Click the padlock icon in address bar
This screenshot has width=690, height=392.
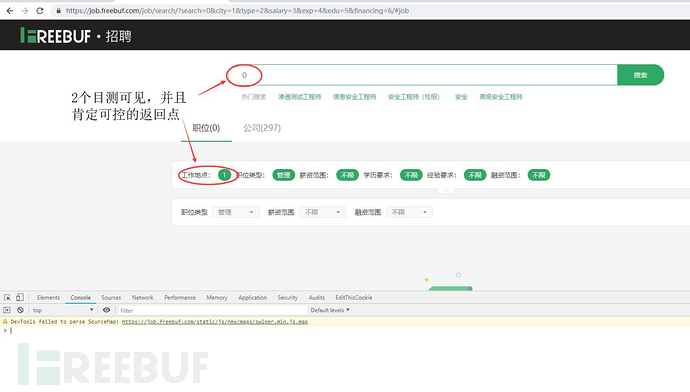click(59, 11)
